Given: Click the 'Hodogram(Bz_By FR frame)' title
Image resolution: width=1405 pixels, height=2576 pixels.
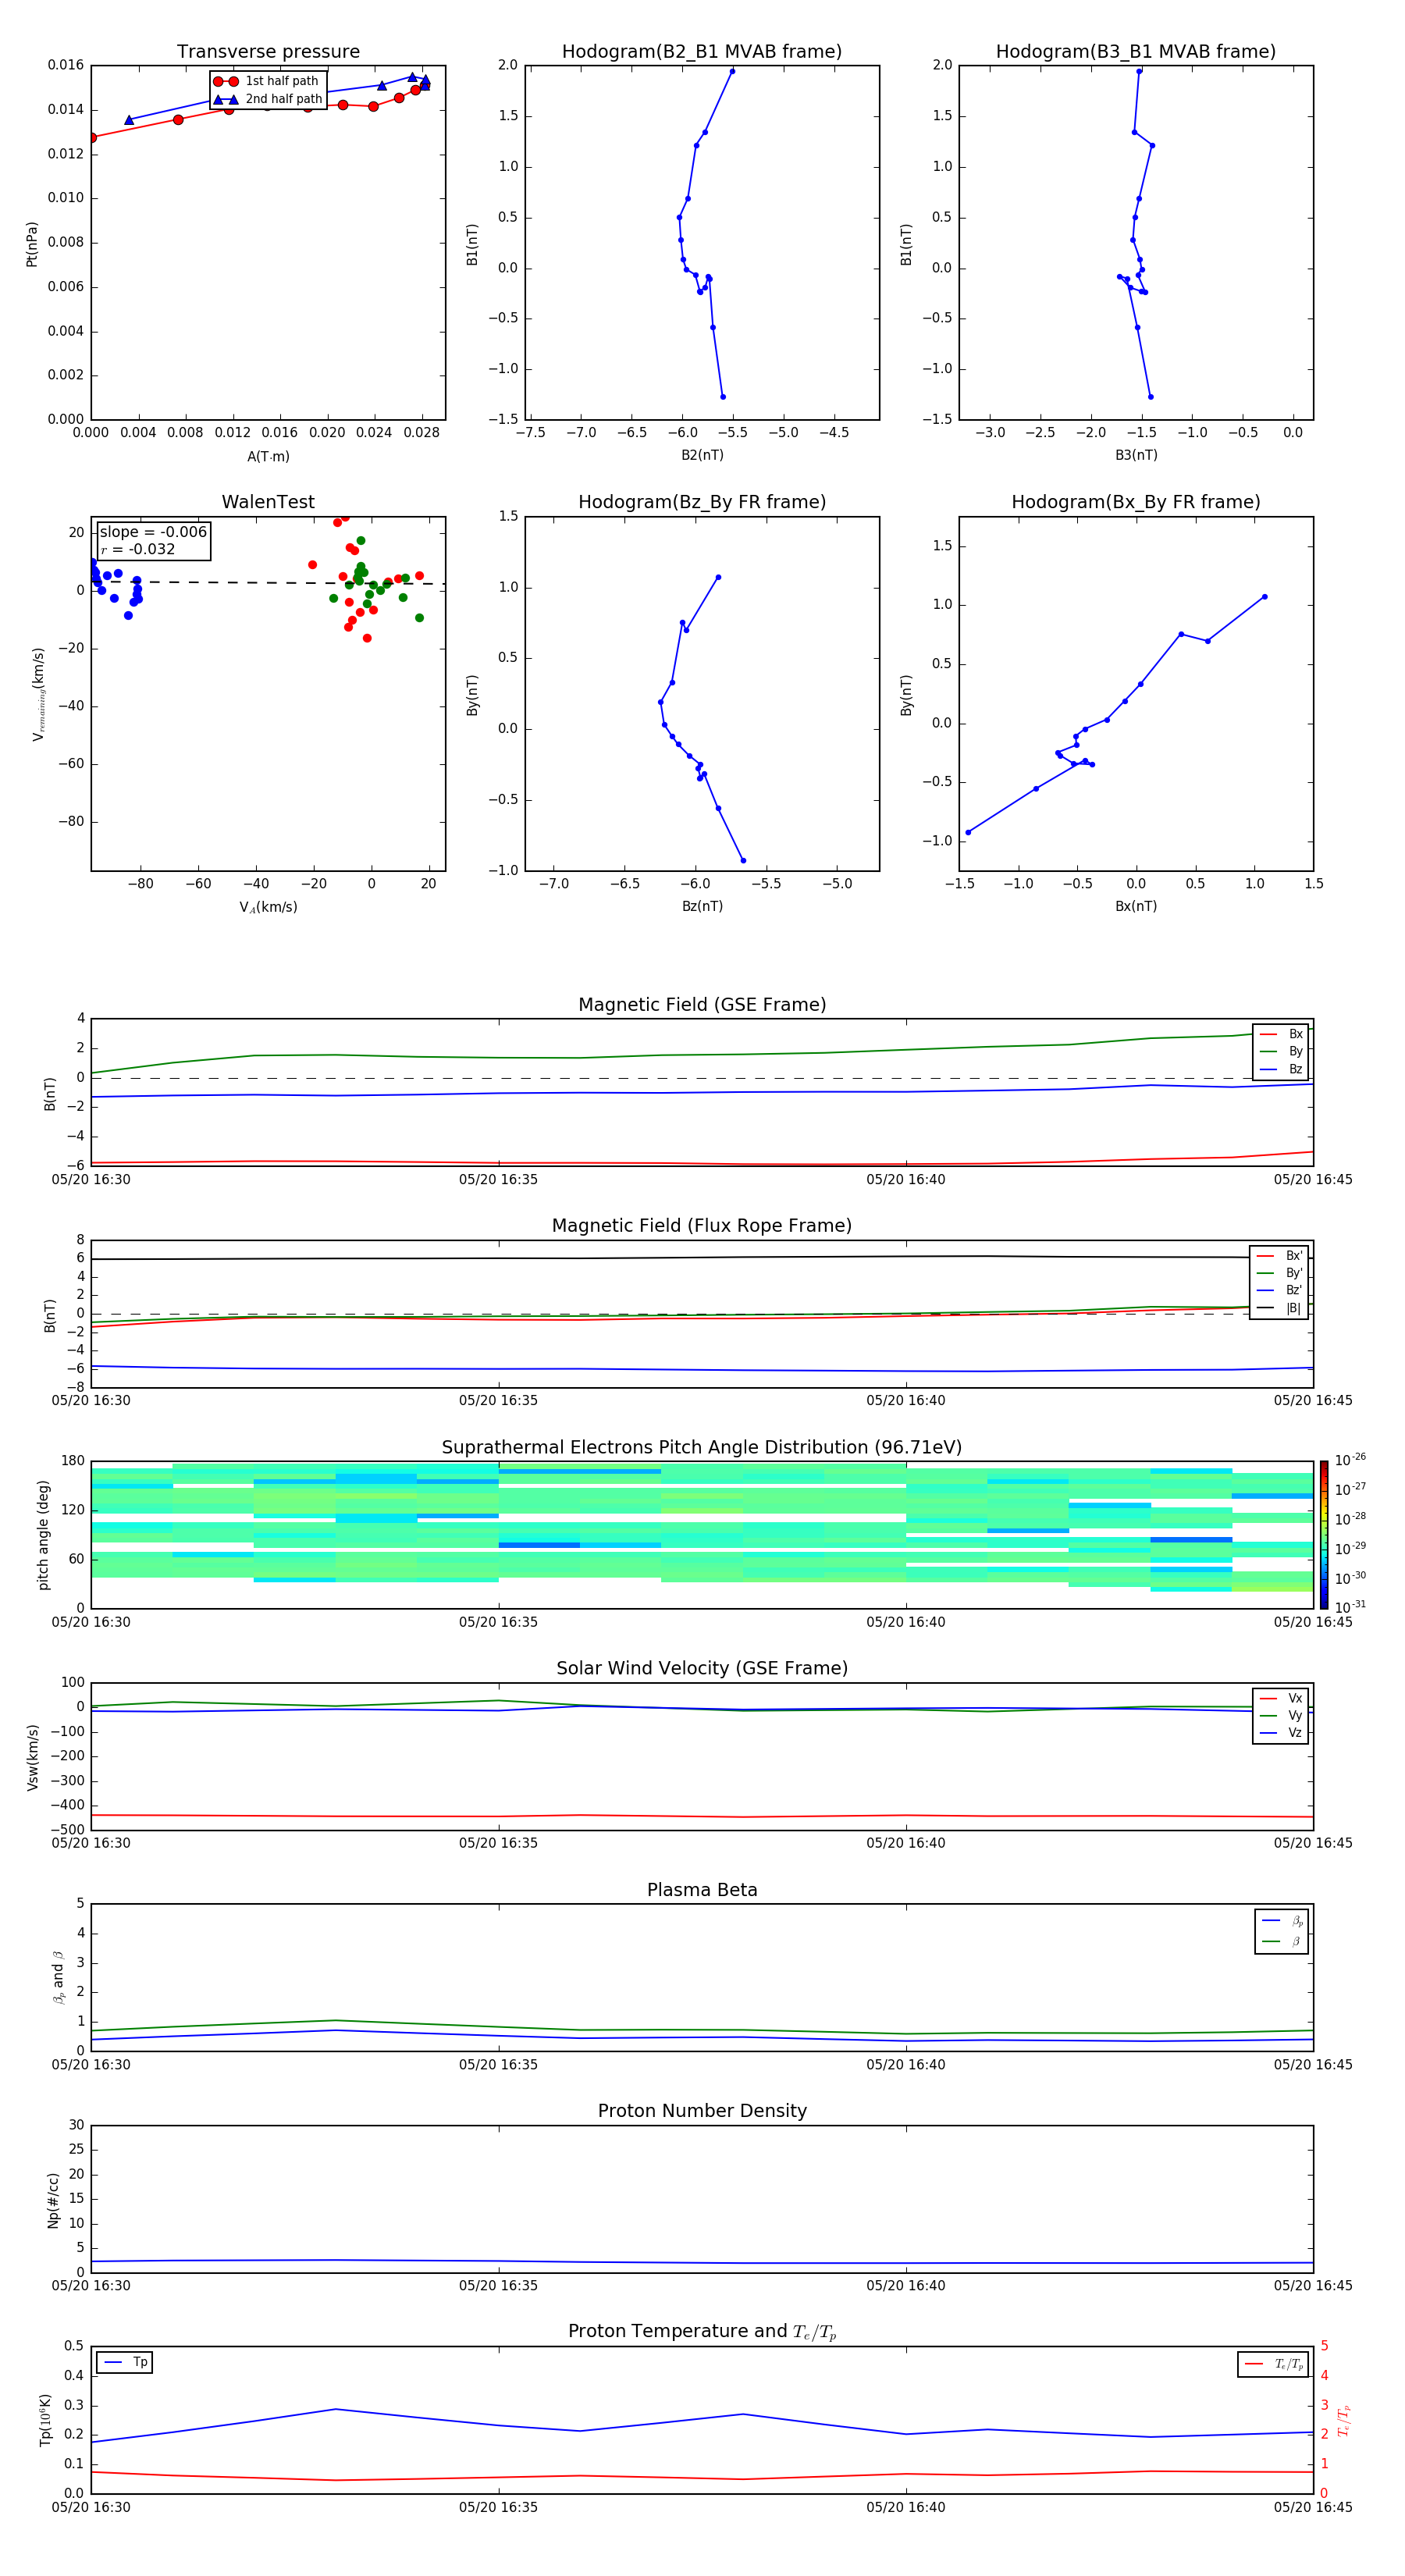Looking at the screenshot, I should [702, 502].
